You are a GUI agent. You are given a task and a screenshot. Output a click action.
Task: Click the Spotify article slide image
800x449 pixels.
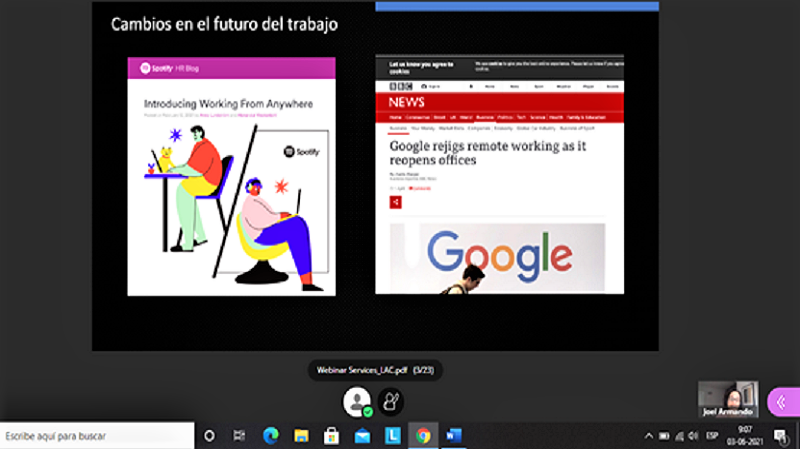click(231, 176)
